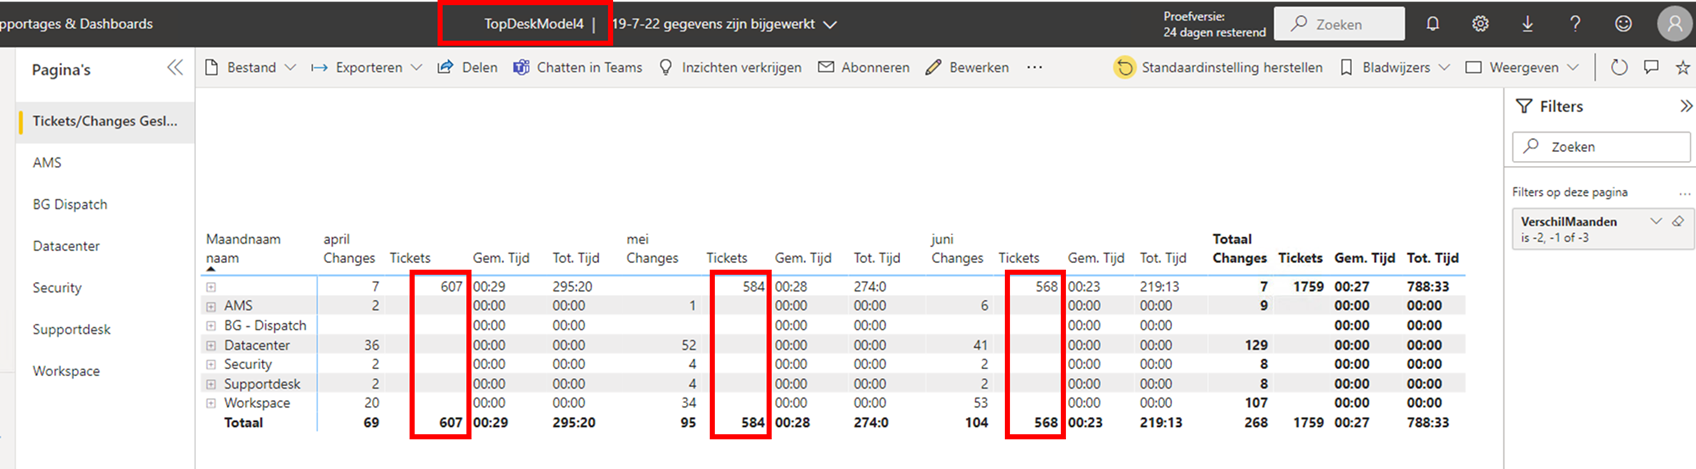1696x469 pixels.
Task: Refresh visuals with the circular arrow icon
Action: click(1619, 67)
